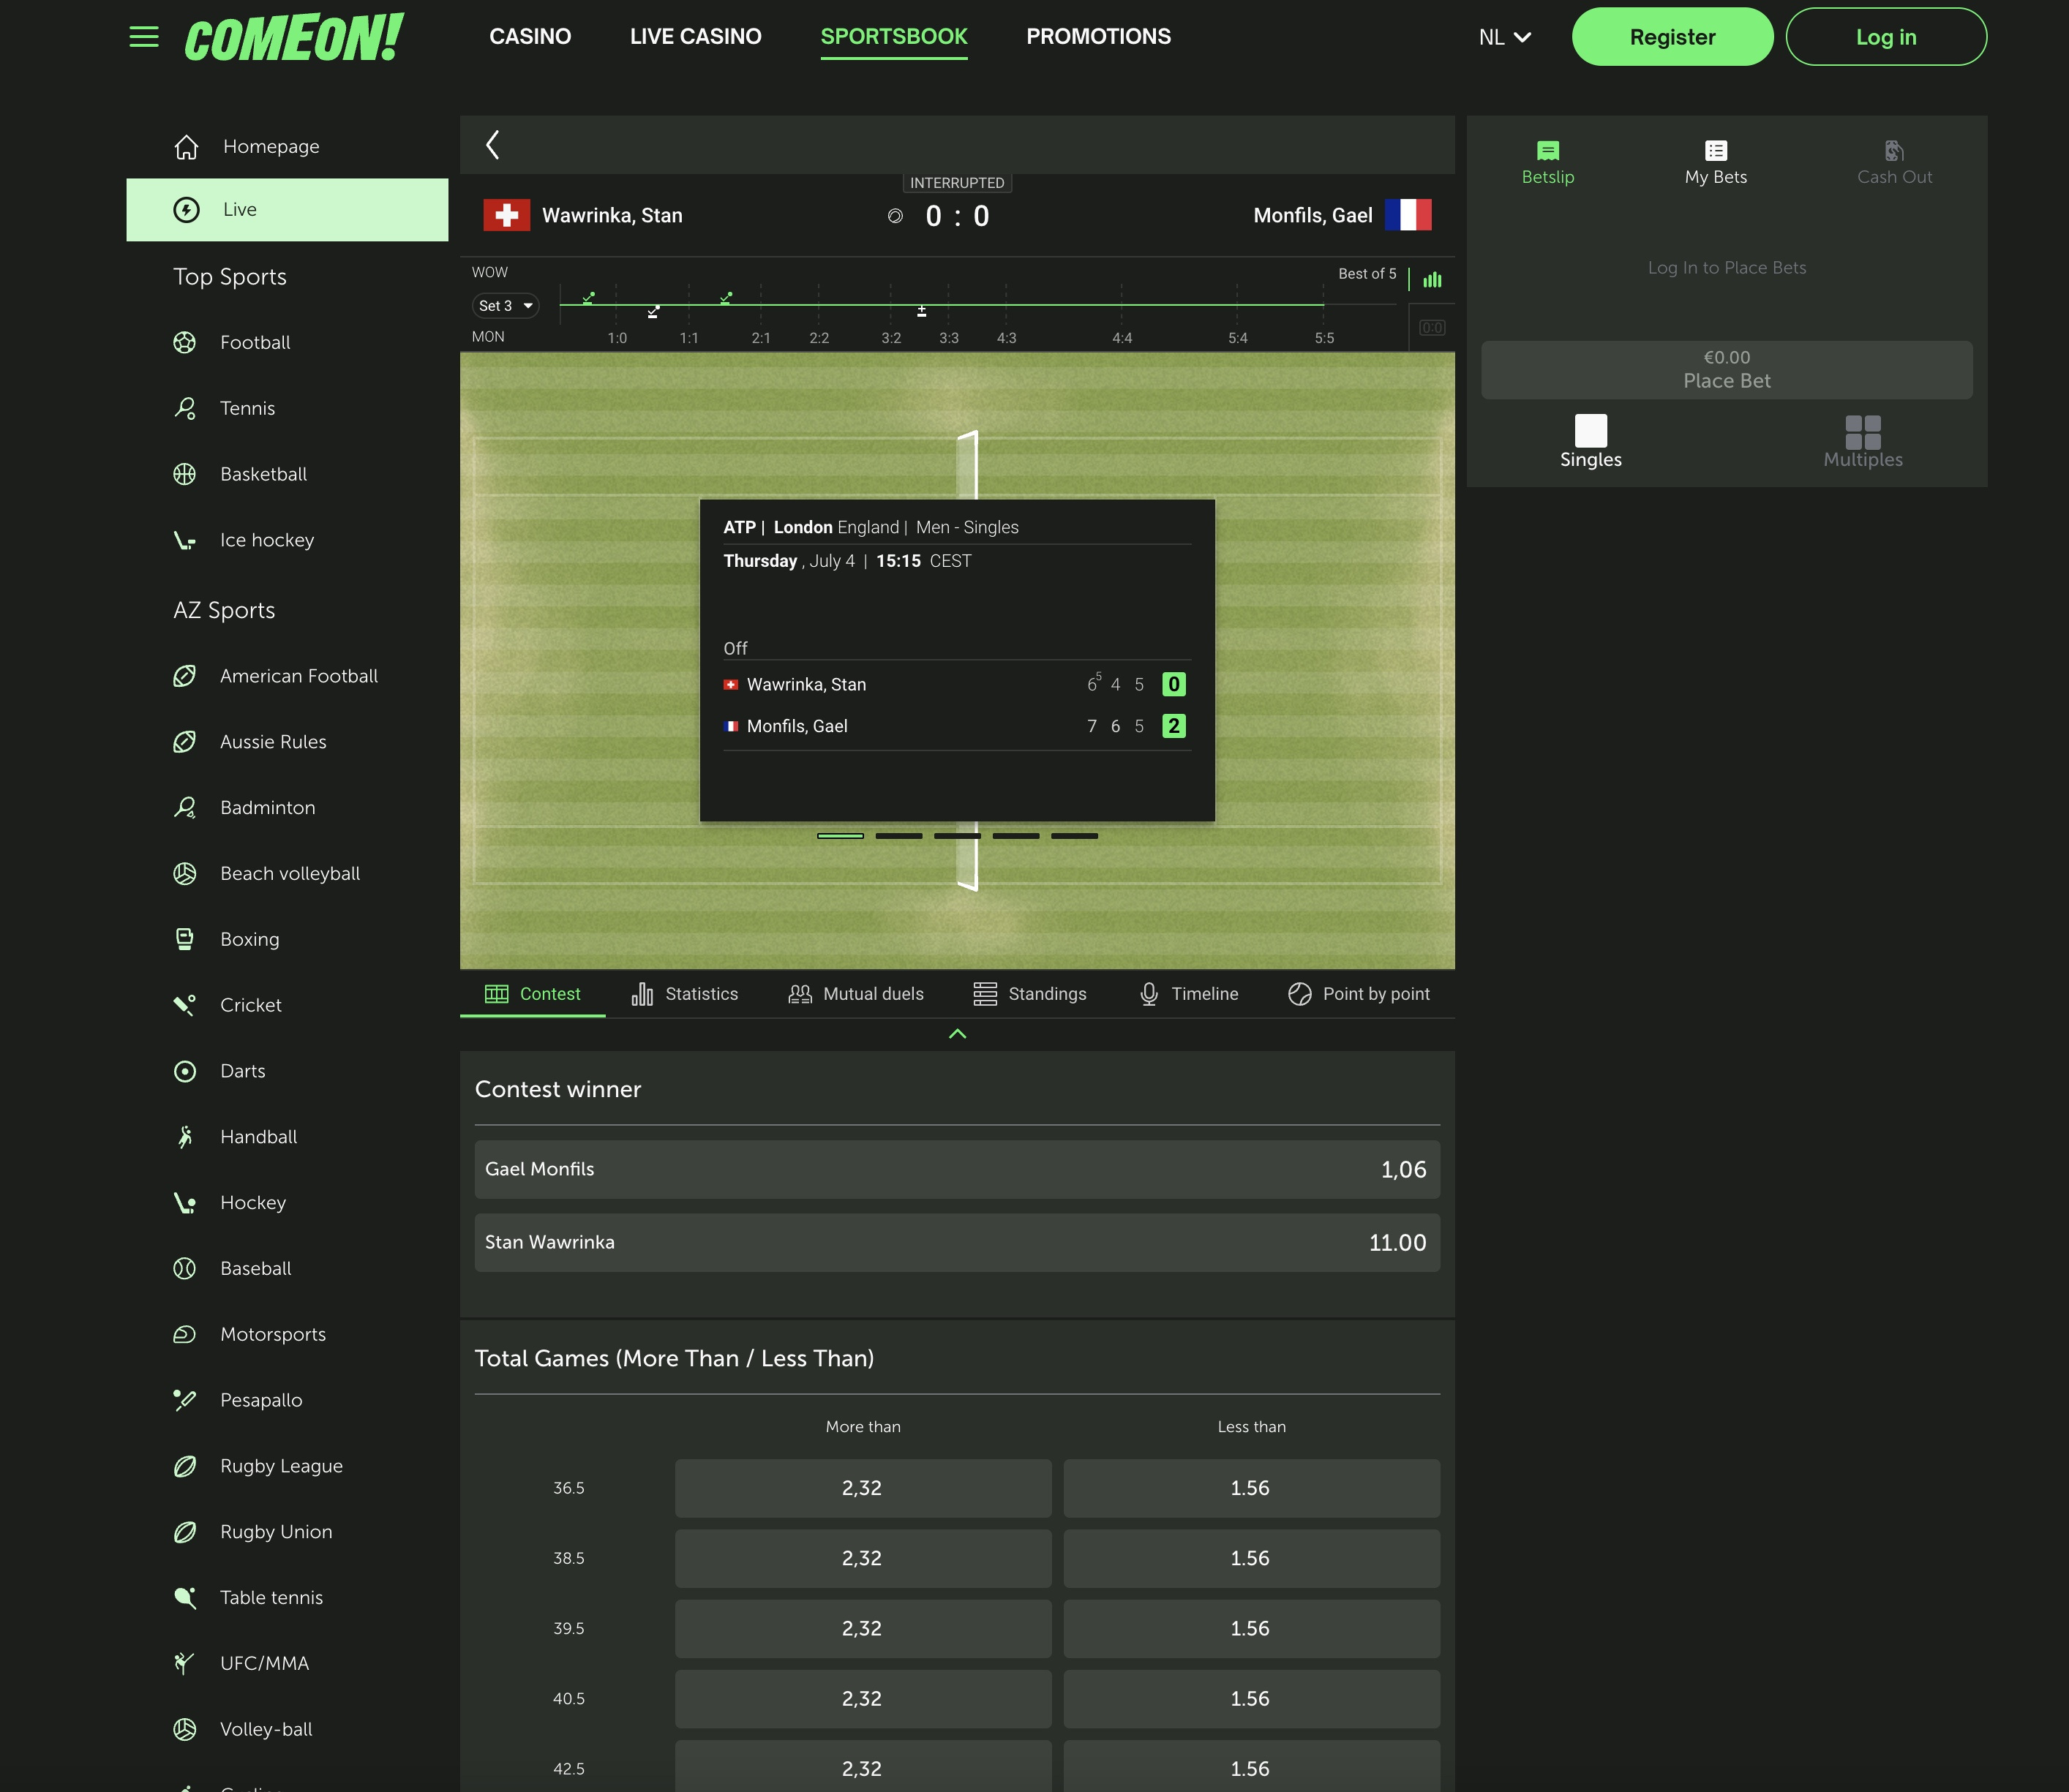
Task: Open Darts in the sidebar
Action: pyautogui.click(x=242, y=1071)
